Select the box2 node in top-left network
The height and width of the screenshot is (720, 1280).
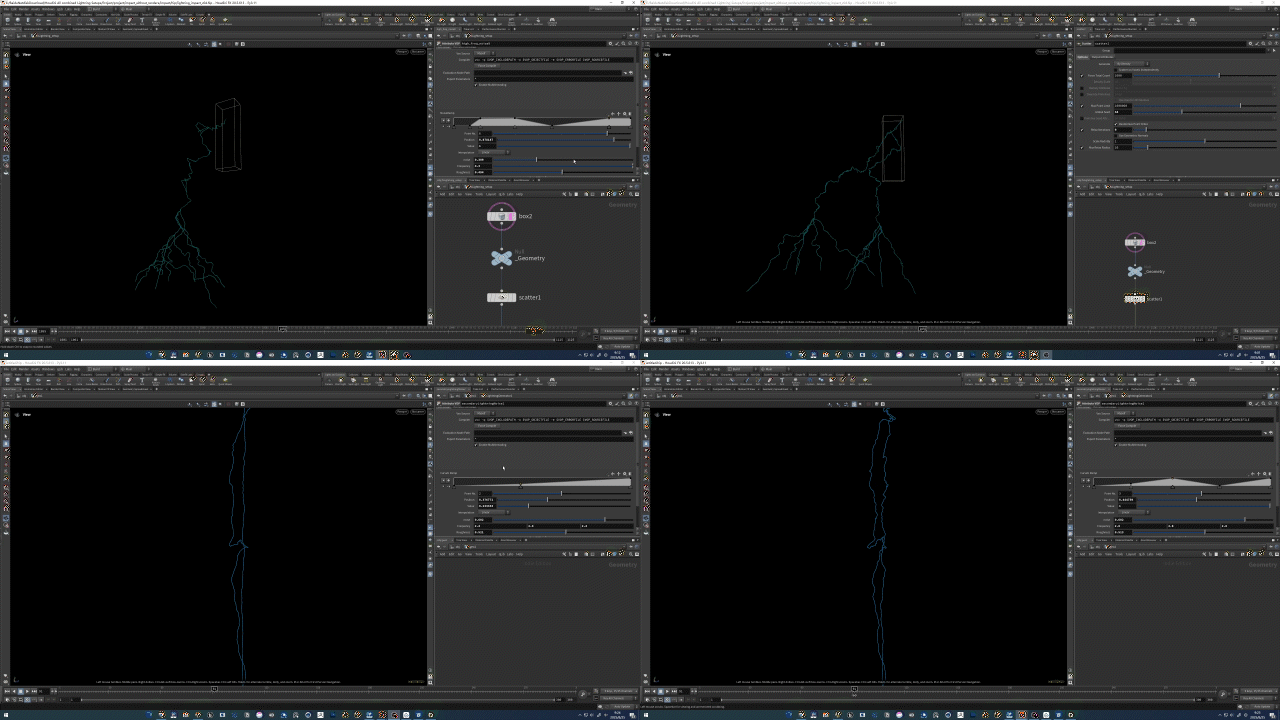(x=502, y=216)
